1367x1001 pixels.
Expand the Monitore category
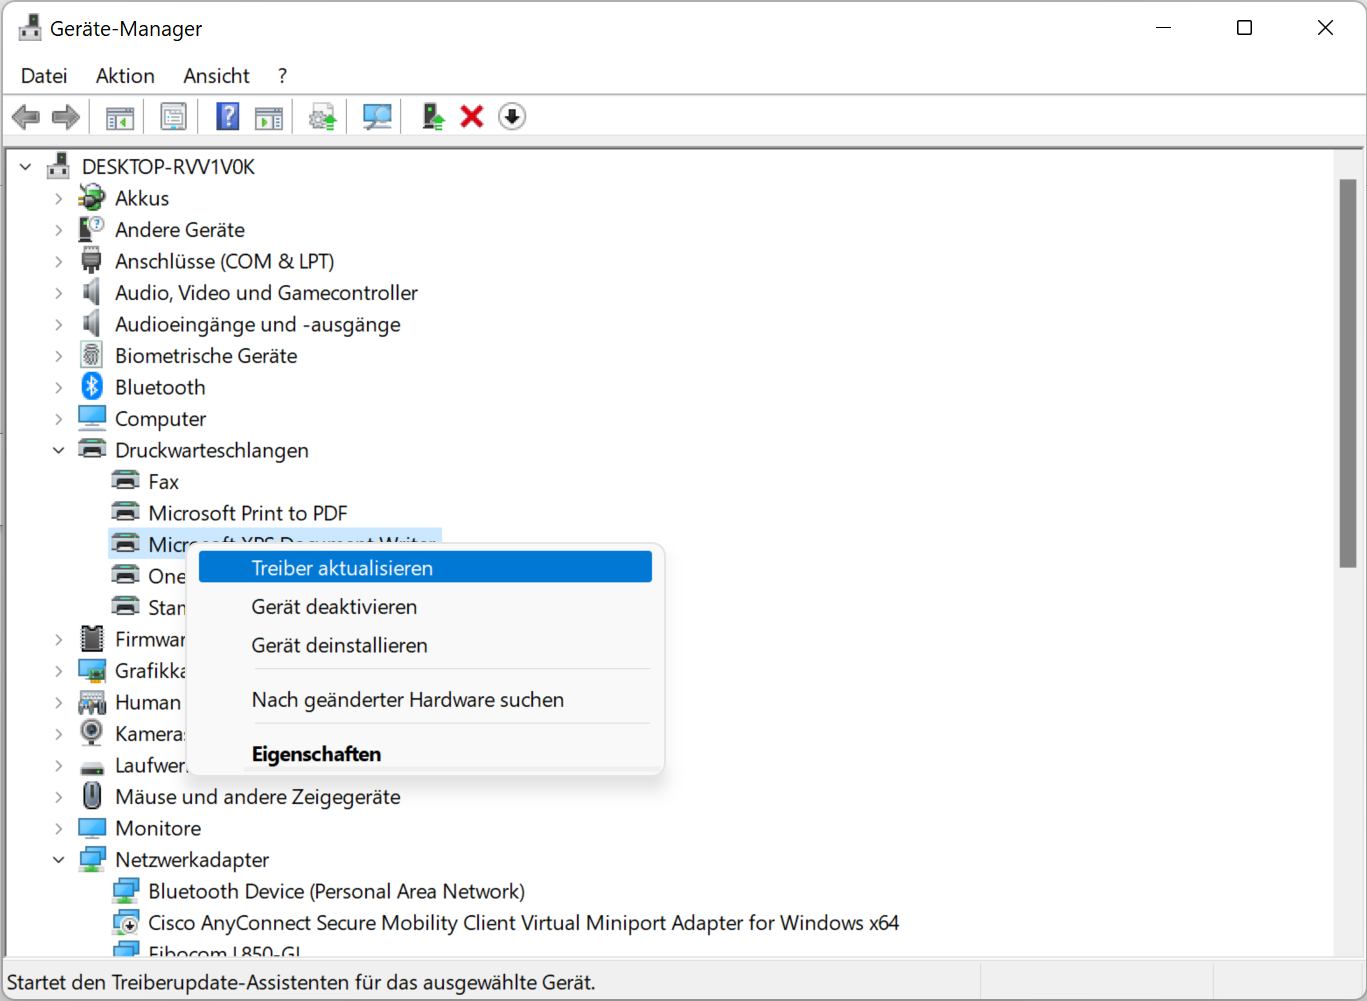pyautogui.click(x=59, y=829)
